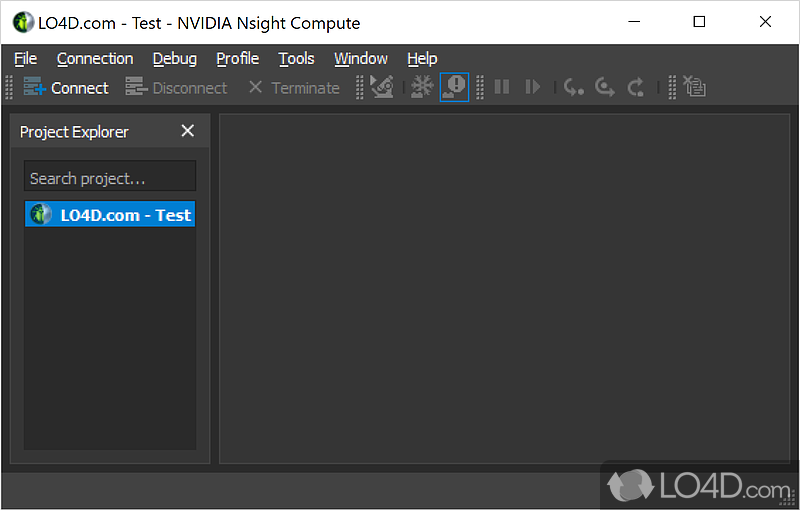Viewport: 800px width, 510px height.
Task: Open the Profile menu
Action: pos(238,59)
